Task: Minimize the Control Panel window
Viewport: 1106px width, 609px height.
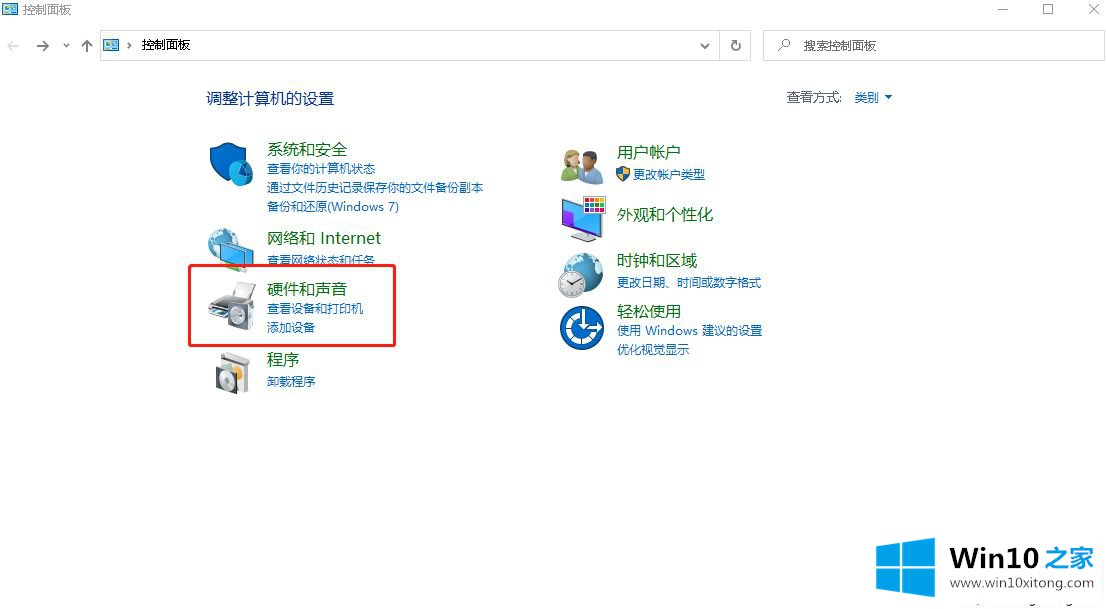Action: click(1003, 9)
